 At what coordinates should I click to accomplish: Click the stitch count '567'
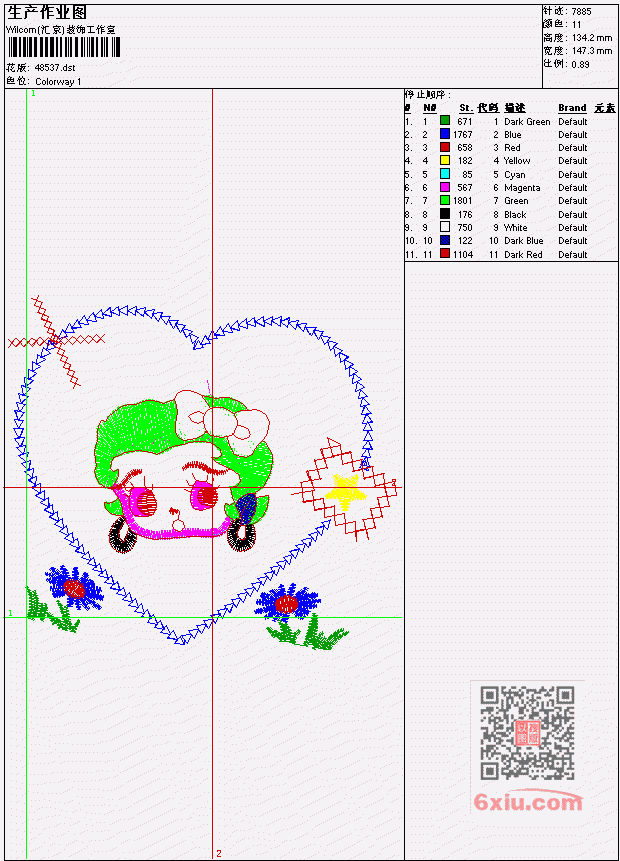point(465,188)
